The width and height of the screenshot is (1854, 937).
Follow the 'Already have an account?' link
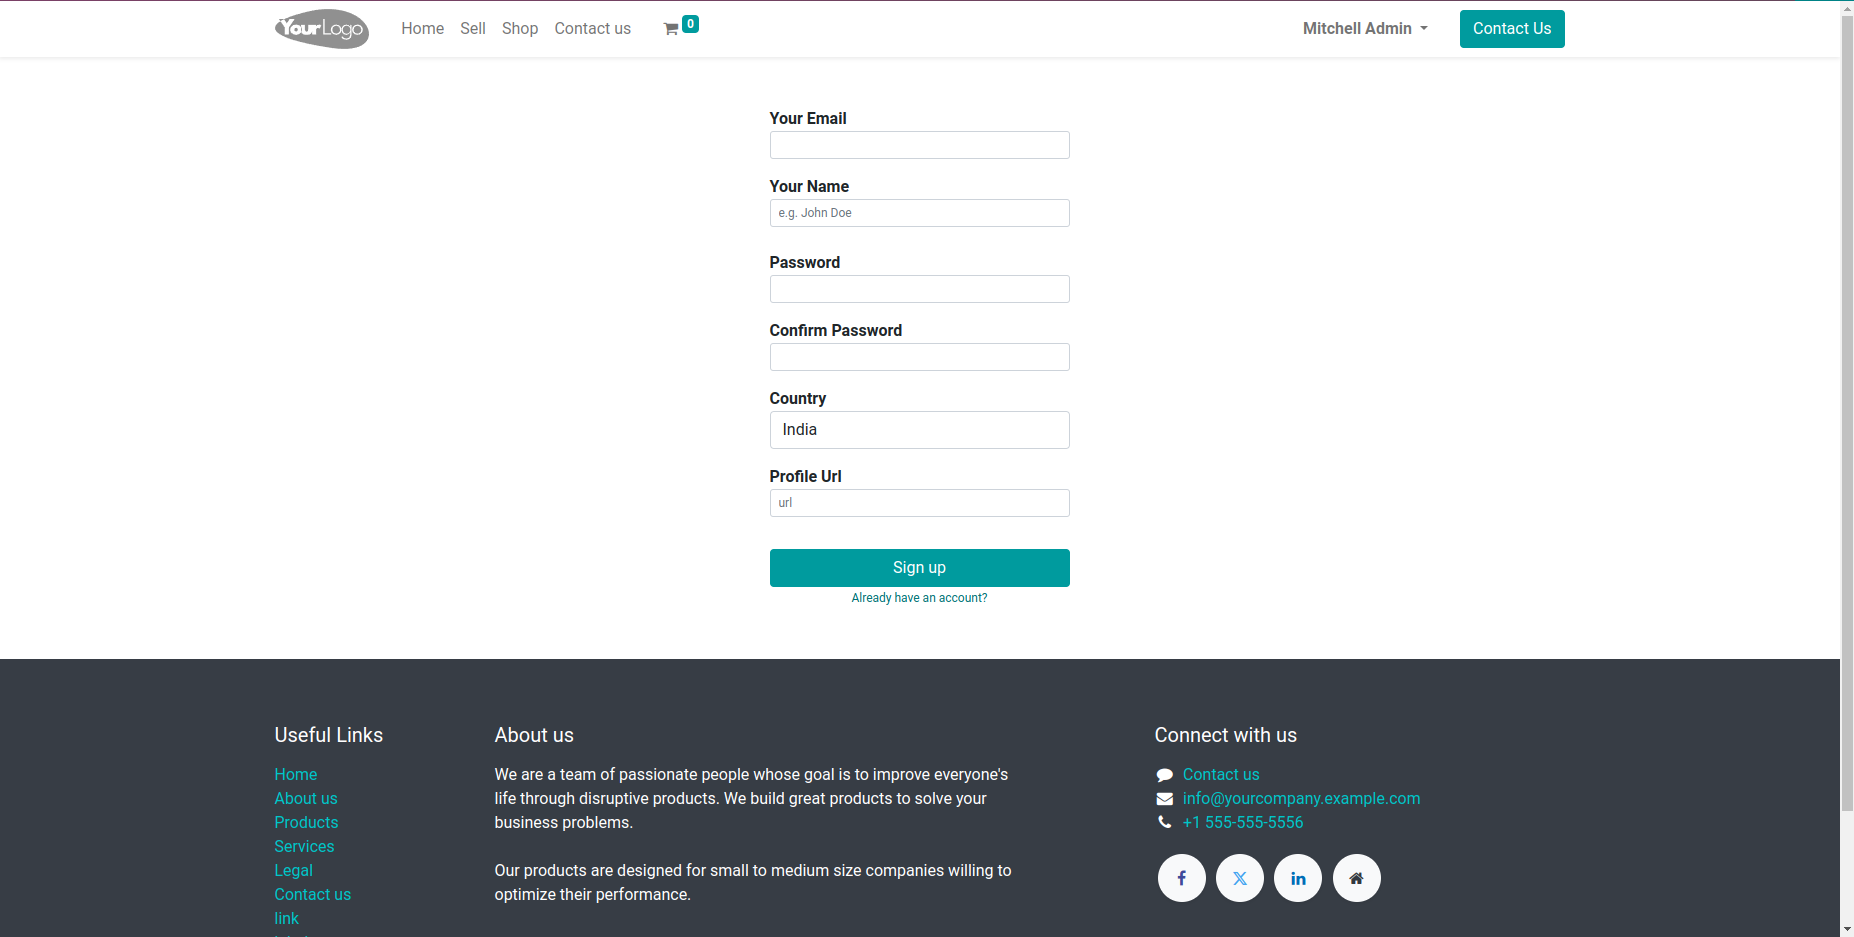click(919, 598)
